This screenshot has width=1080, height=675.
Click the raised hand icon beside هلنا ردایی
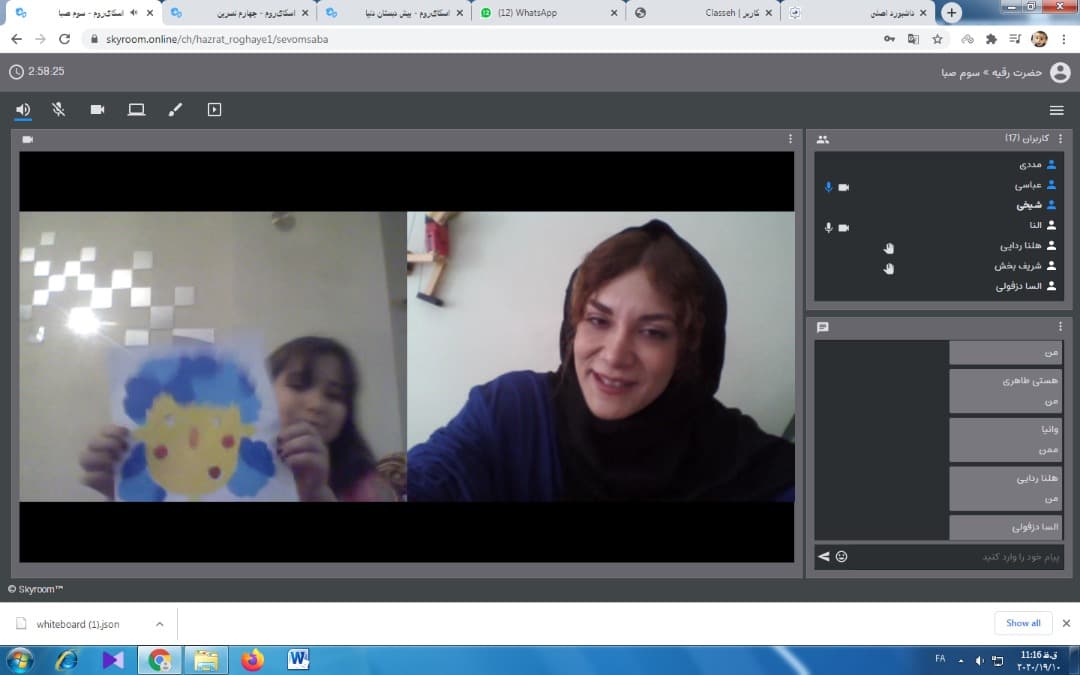pyautogui.click(x=888, y=247)
